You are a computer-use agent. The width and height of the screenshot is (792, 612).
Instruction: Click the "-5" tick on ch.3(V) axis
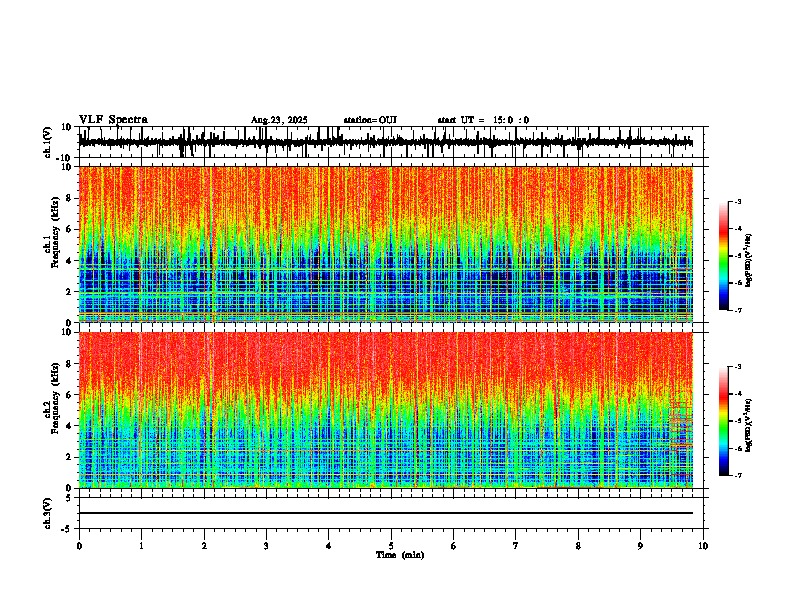click(67, 529)
